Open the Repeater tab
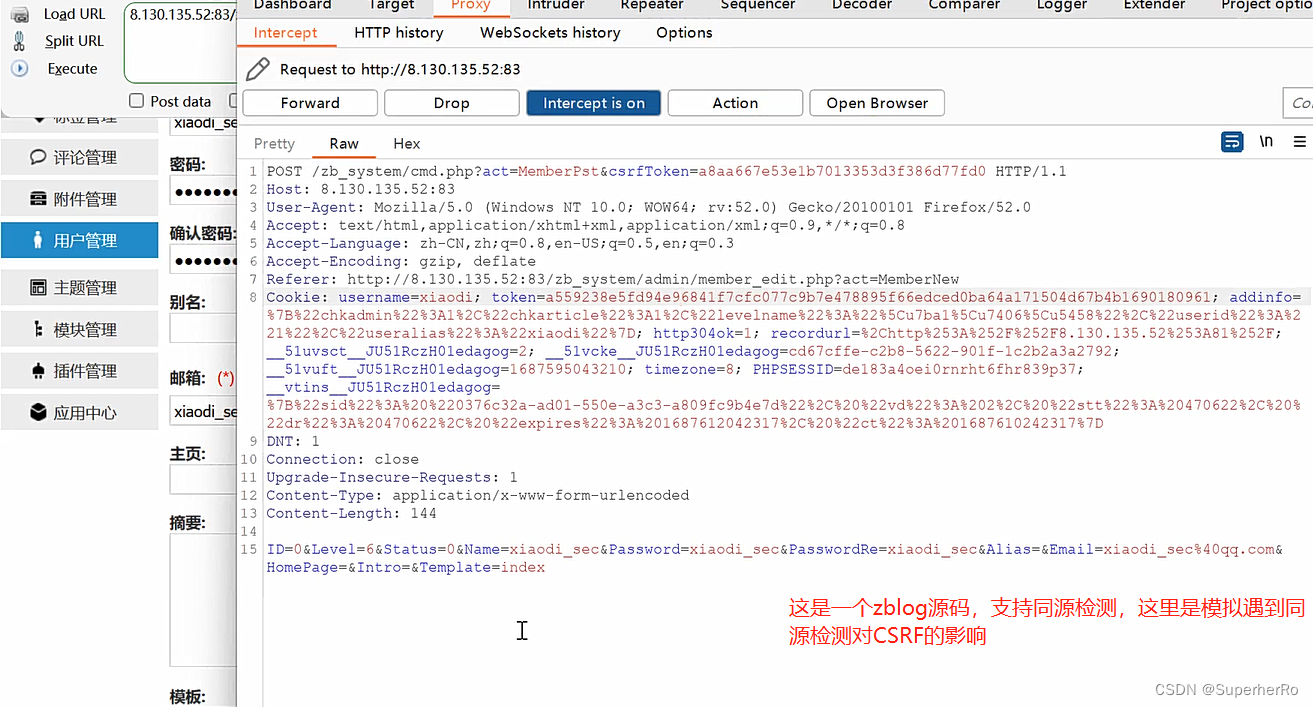The height and width of the screenshot is (707, 1313). pos(651,7)
